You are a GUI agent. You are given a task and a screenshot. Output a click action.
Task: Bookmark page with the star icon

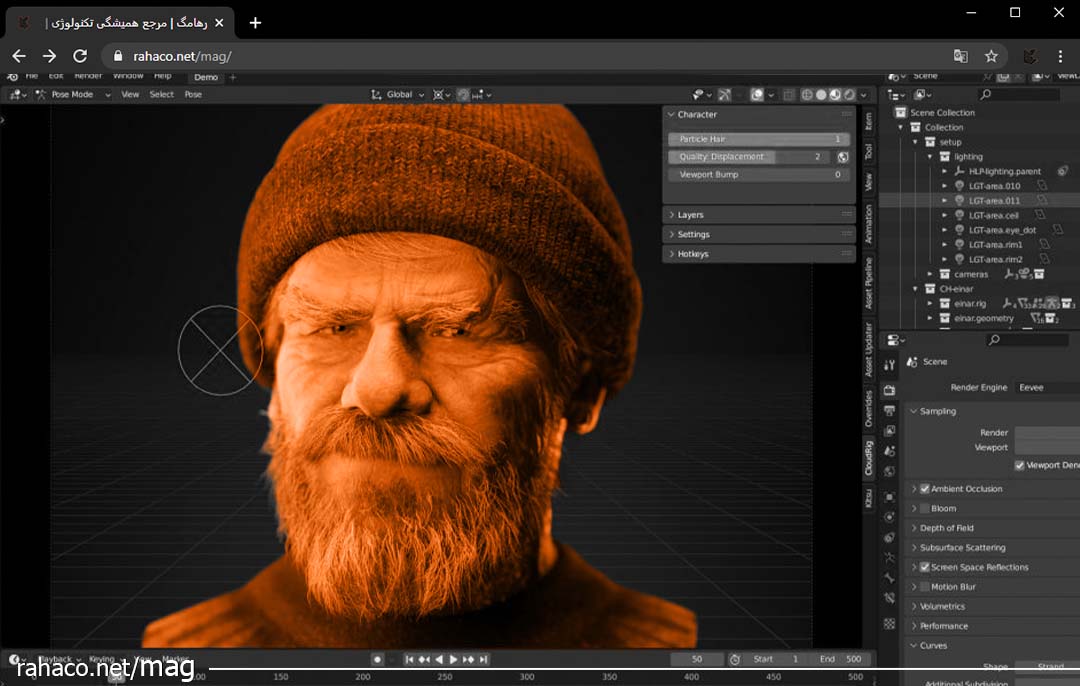(991, 56)
